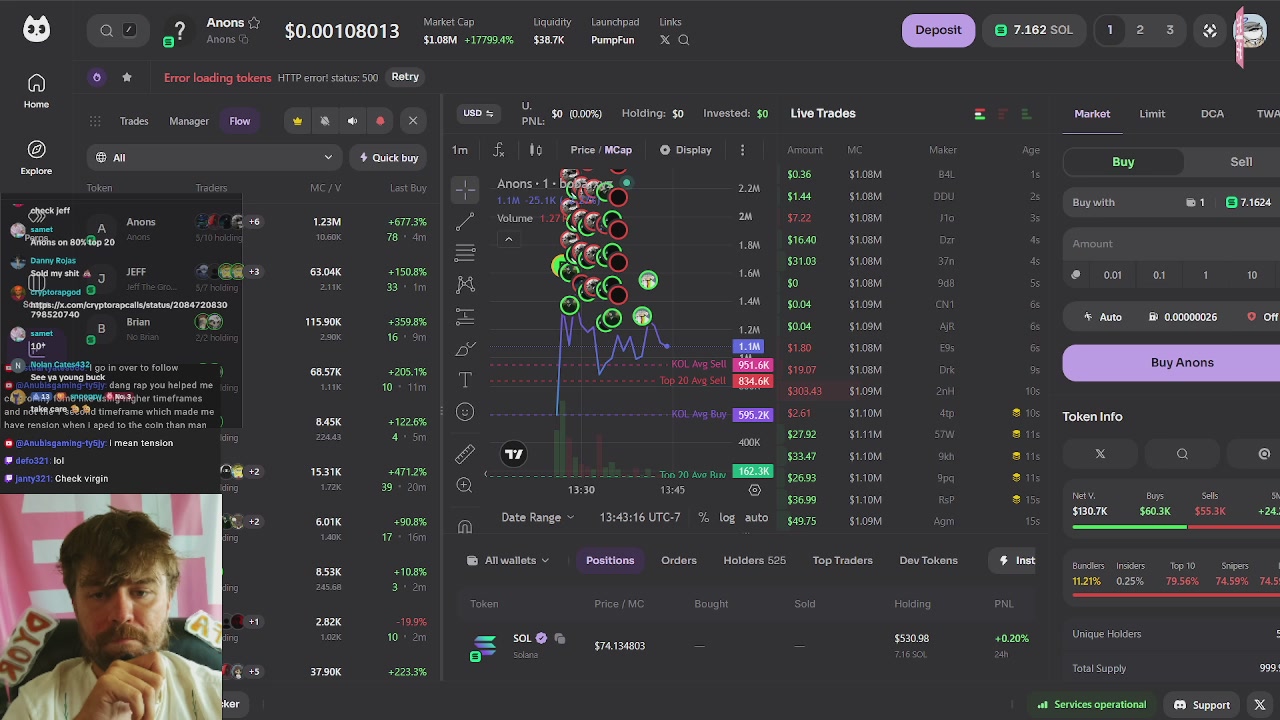Select the Limit order tab

tap(1152, 114)
